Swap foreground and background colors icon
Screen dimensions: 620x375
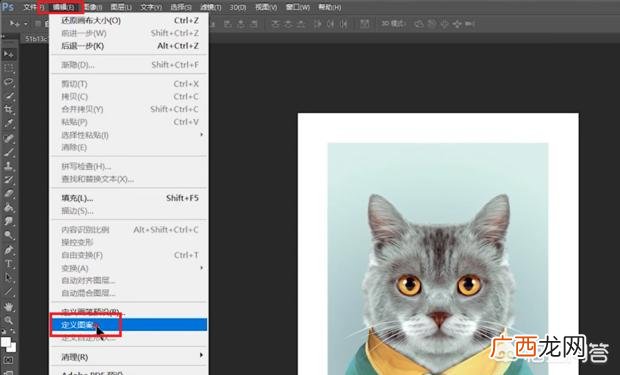(12, 331)
